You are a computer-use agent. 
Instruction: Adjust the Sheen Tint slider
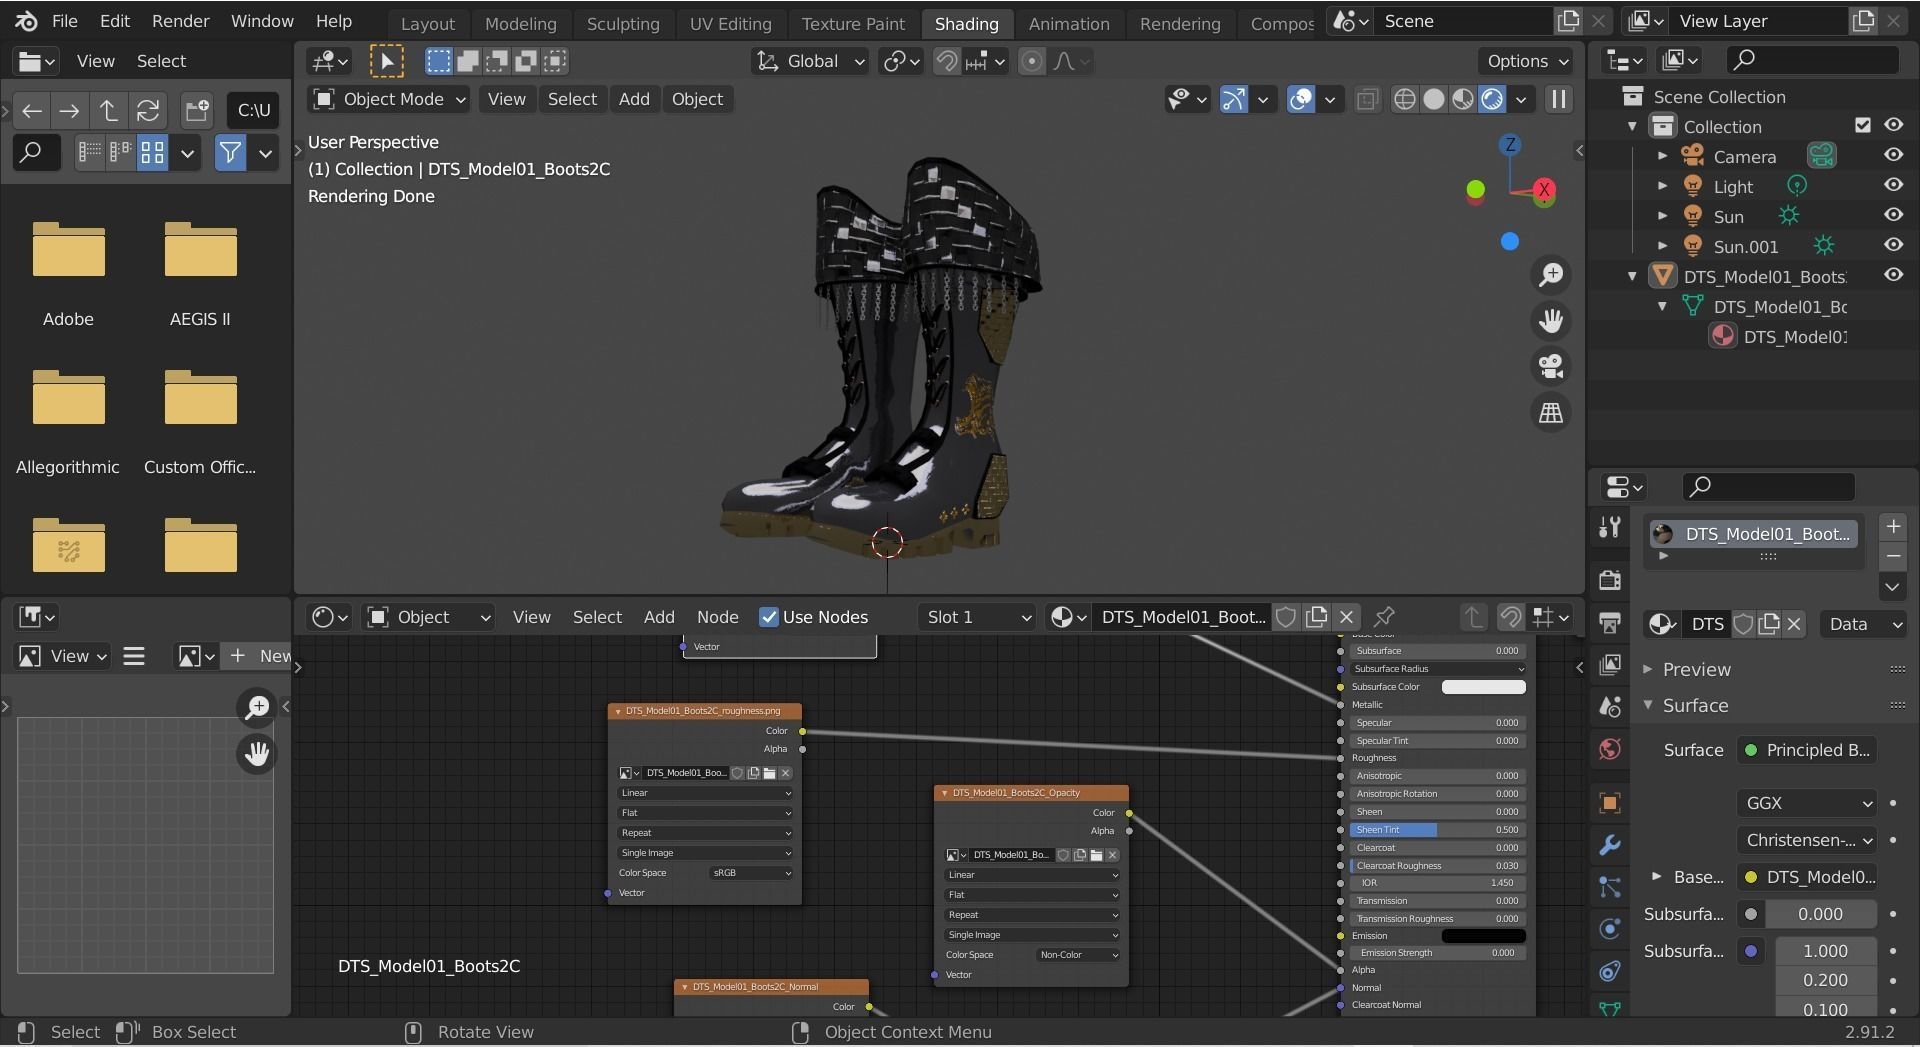point(1436,830)
